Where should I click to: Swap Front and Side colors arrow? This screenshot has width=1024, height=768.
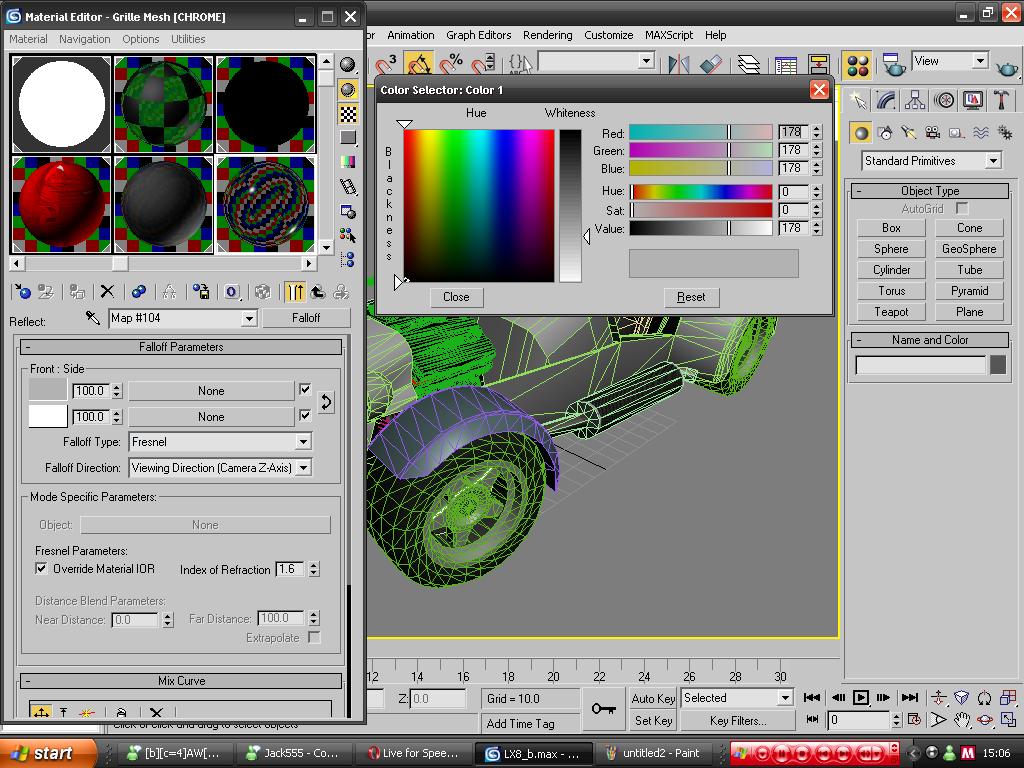pyautogui.click(x=326, y=402)
